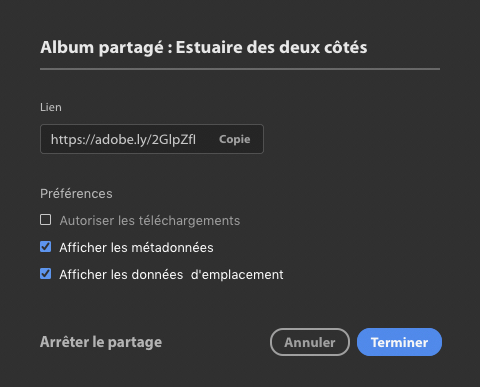Click the d'emplacement label text
The width and height of the screenshot is (480, 387).
237,275
